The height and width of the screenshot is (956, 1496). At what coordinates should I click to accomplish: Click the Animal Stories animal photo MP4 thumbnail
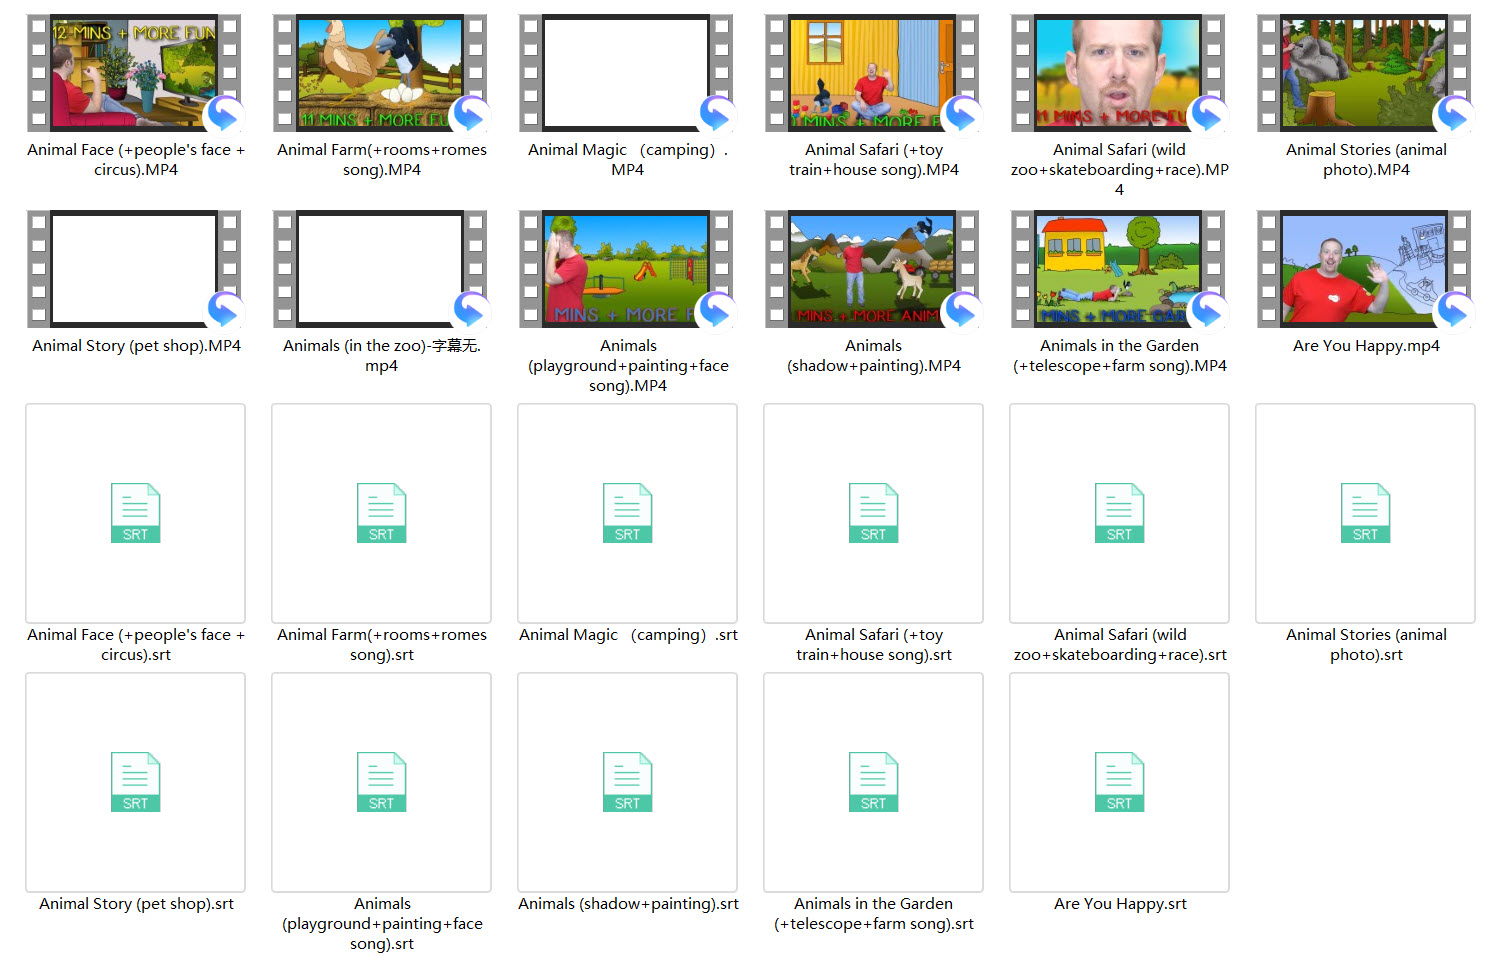pos(1365,72)
